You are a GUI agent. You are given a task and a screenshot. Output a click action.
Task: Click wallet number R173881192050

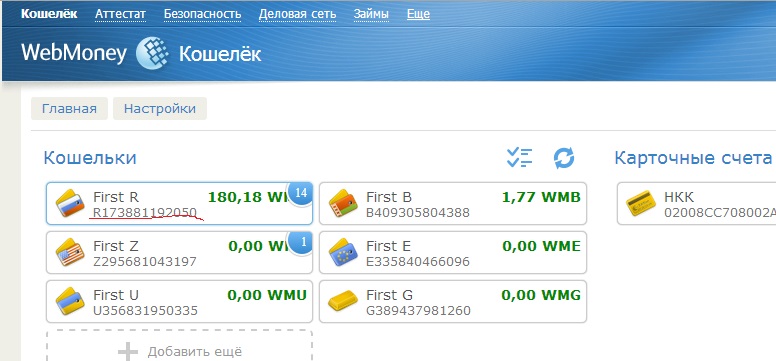[x=145, y=212]
